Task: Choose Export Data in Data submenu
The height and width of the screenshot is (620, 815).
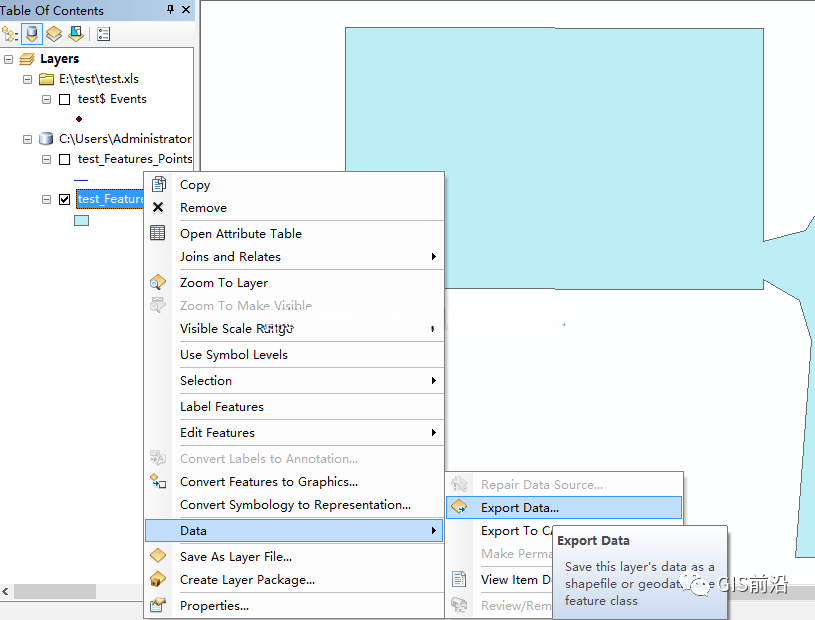Action: (564, 508)
